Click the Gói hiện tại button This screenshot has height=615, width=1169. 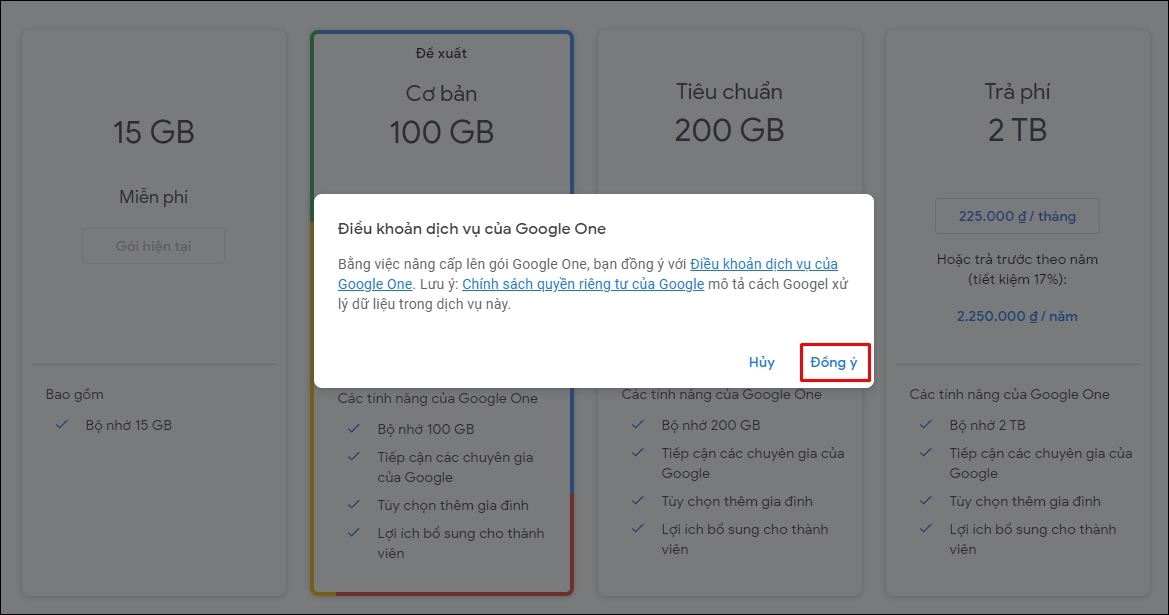coord(153,246)
